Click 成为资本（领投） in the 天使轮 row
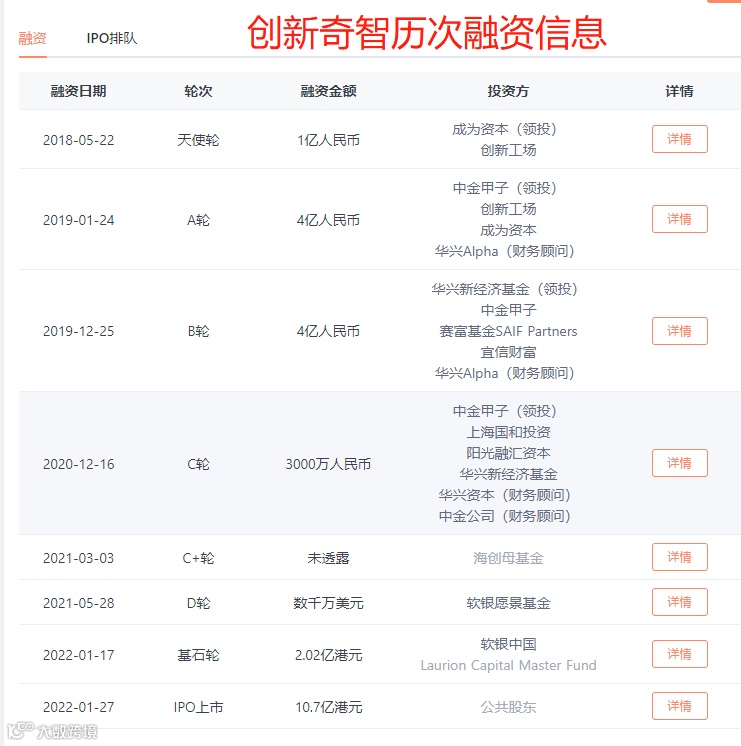 (504, 129)
